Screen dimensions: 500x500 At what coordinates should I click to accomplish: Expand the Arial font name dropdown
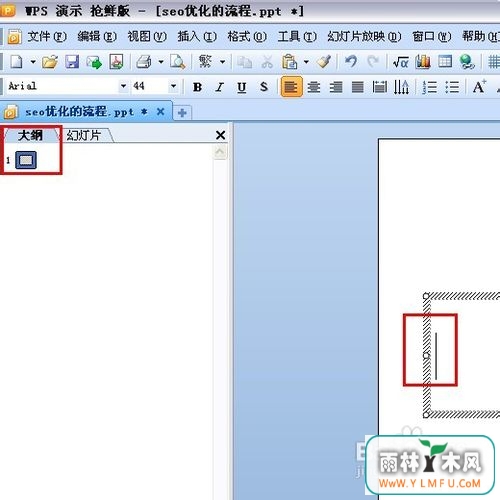pyautogui.click(x=123, y=86)
